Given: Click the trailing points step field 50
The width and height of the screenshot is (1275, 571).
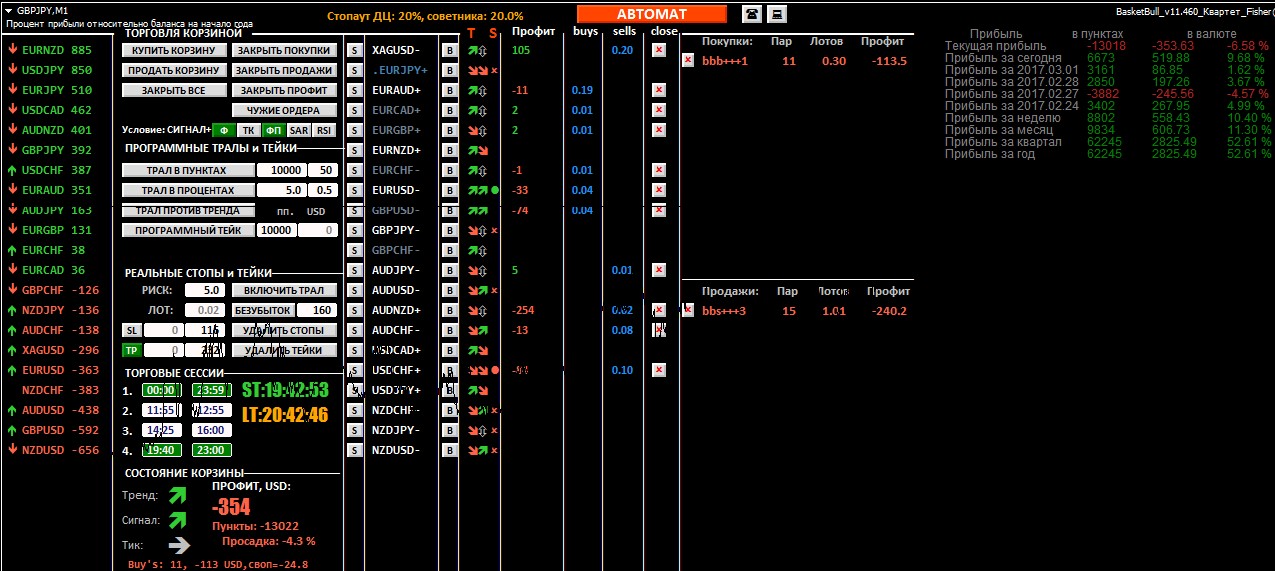Looking at the screenshot, I should (322, 170).
